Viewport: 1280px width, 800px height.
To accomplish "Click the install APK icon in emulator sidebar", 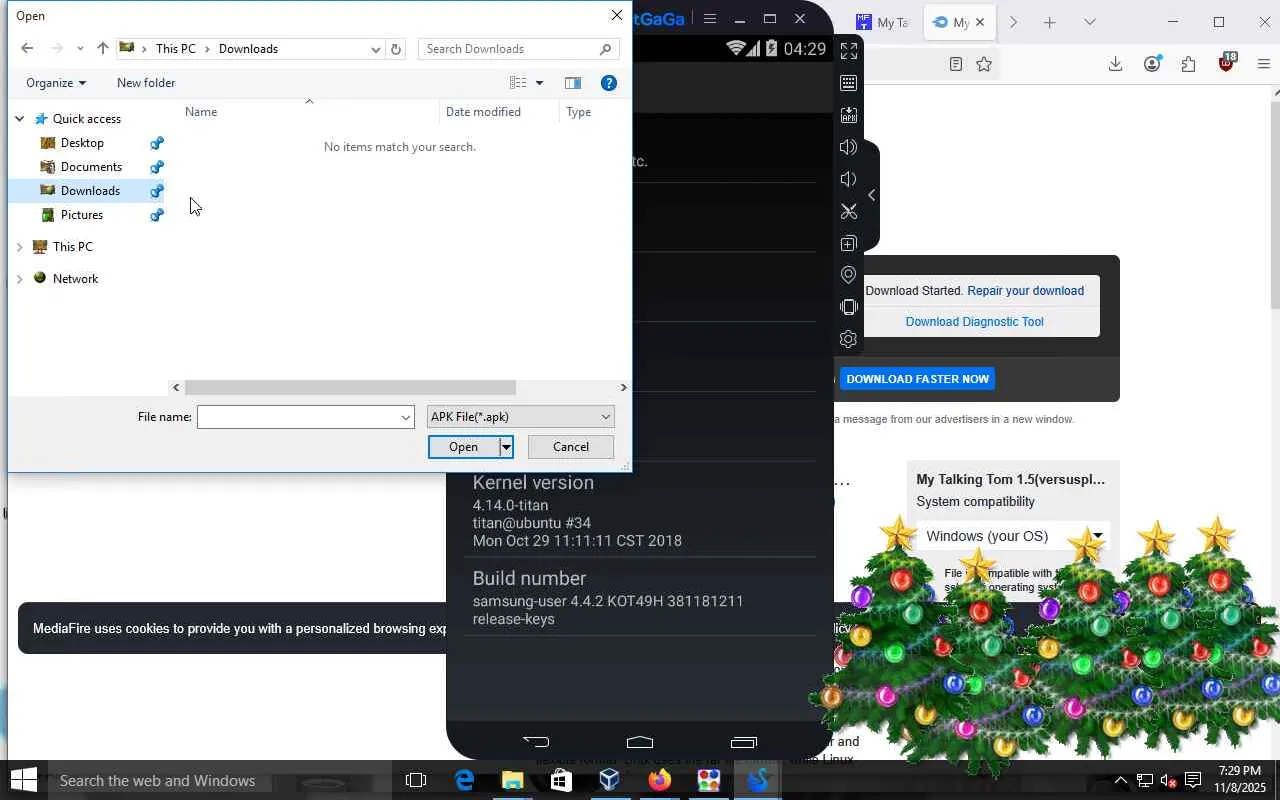I will click(849, 115).
